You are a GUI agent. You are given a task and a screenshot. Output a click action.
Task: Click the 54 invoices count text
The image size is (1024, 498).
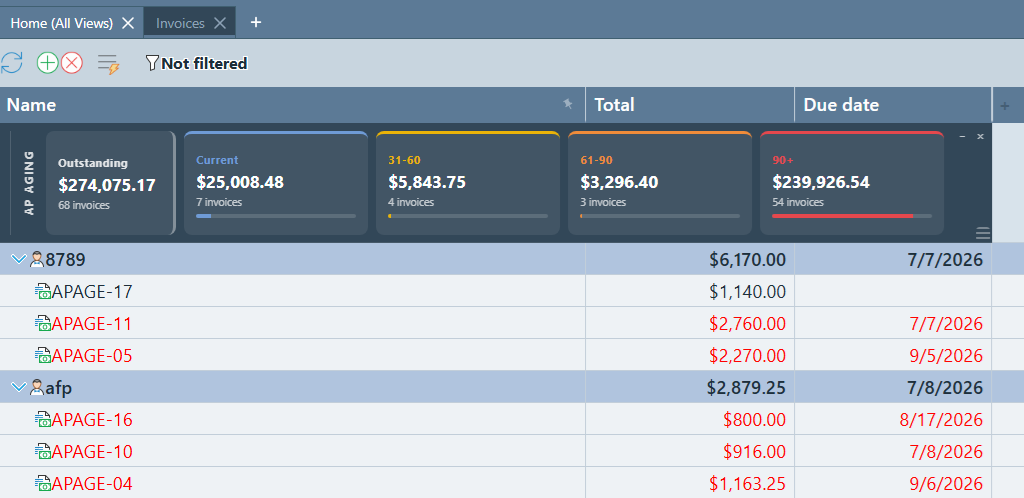pos(797,202)
